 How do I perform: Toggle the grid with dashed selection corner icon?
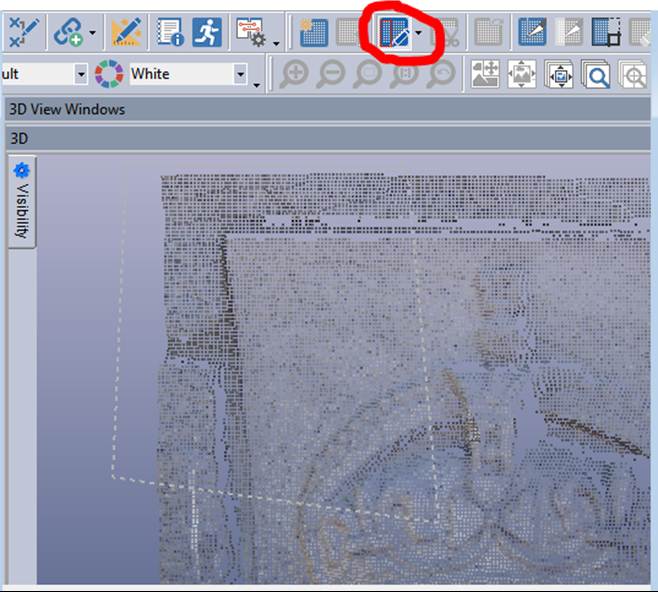pyautogui.click(x=605, y=32)
